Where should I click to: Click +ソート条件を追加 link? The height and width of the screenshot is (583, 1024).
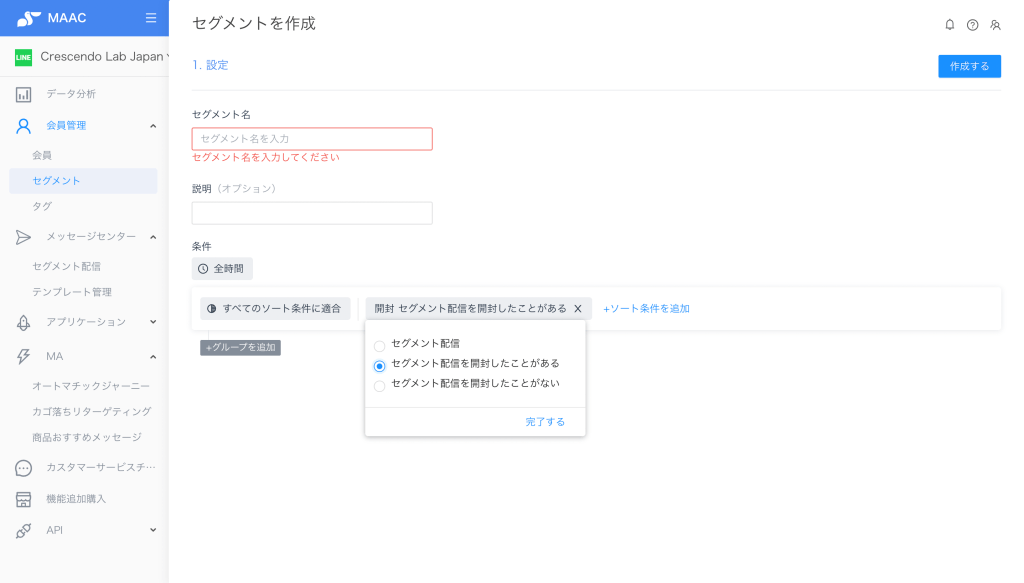[x=646, y=309]
